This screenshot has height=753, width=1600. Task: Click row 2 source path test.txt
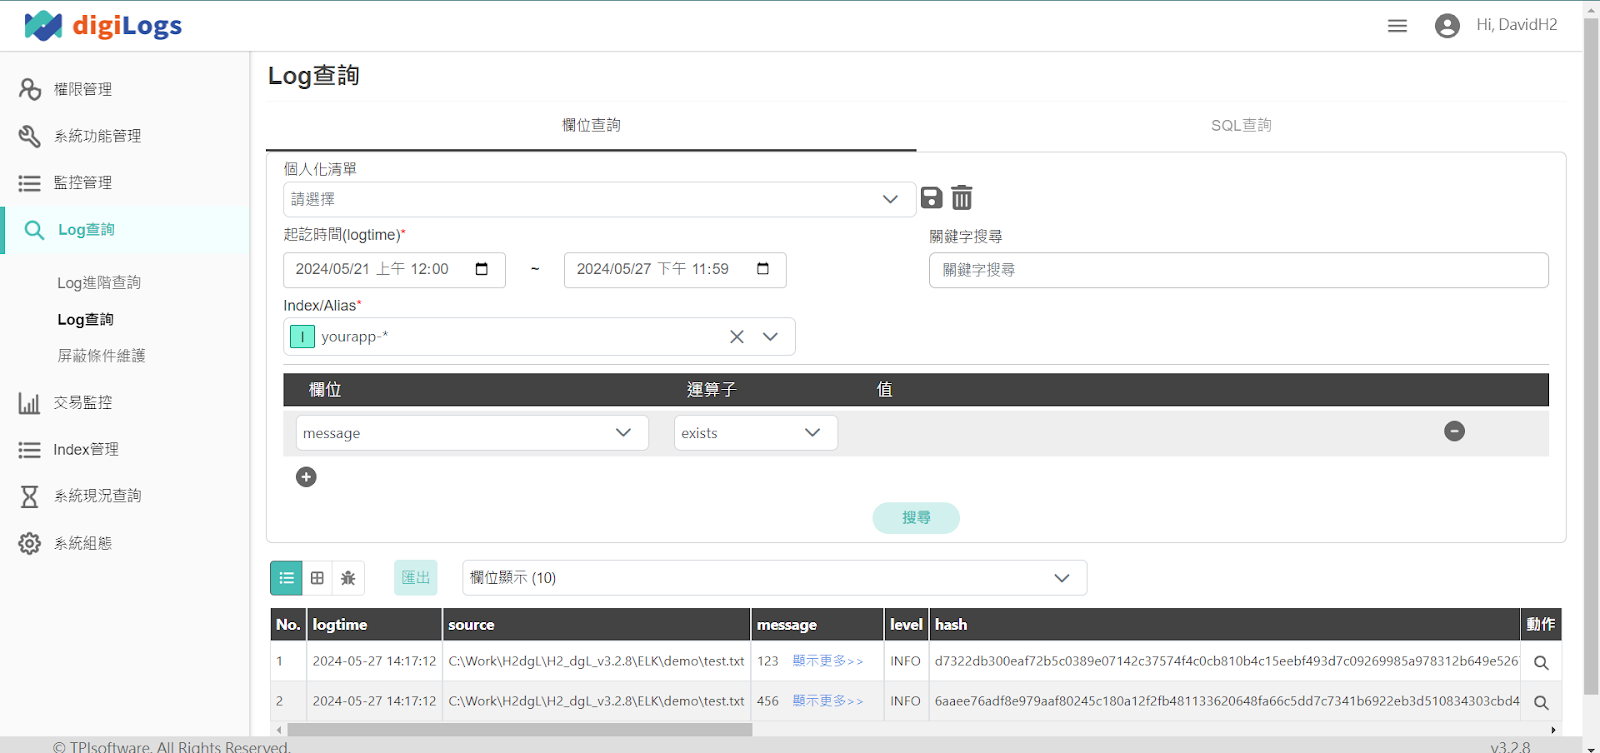click(596, 702)
